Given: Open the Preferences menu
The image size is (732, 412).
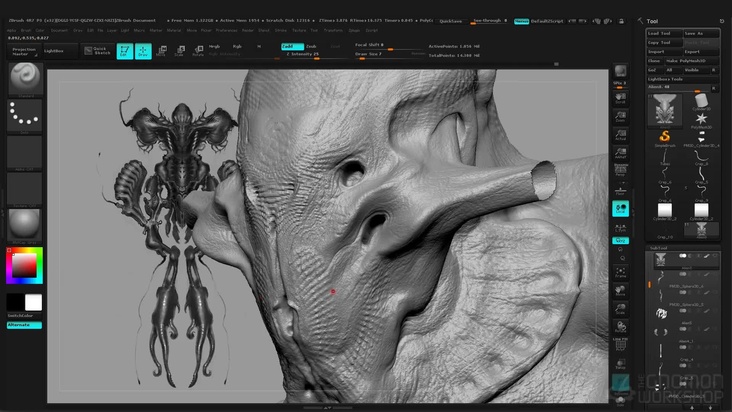Looking at the screenshot, I should (x=226, y=30).
